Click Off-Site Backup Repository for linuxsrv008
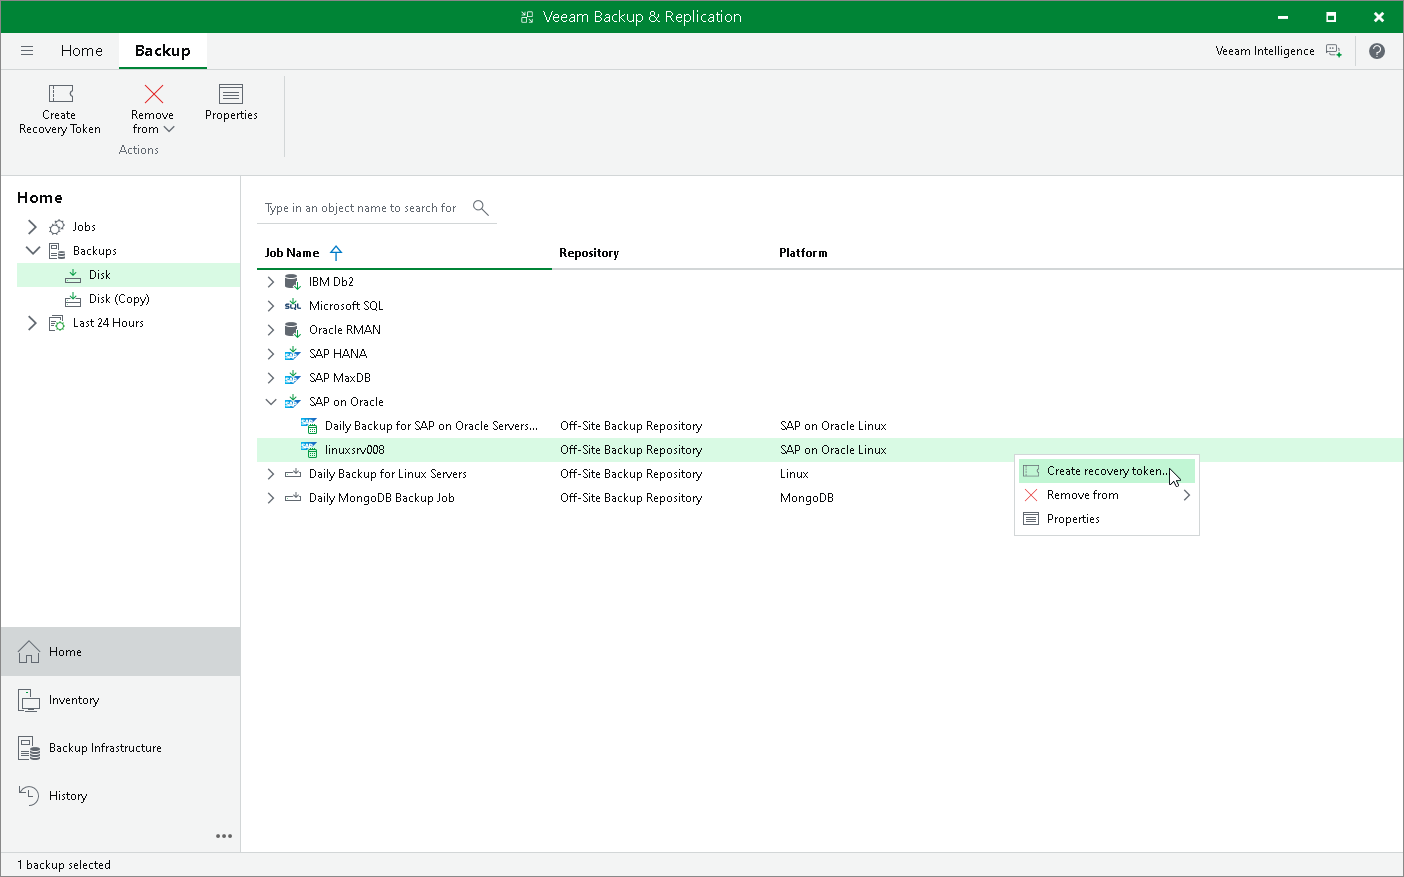Image resolution: width=1404 pixels, height=877 pixels. pos(631,450)
